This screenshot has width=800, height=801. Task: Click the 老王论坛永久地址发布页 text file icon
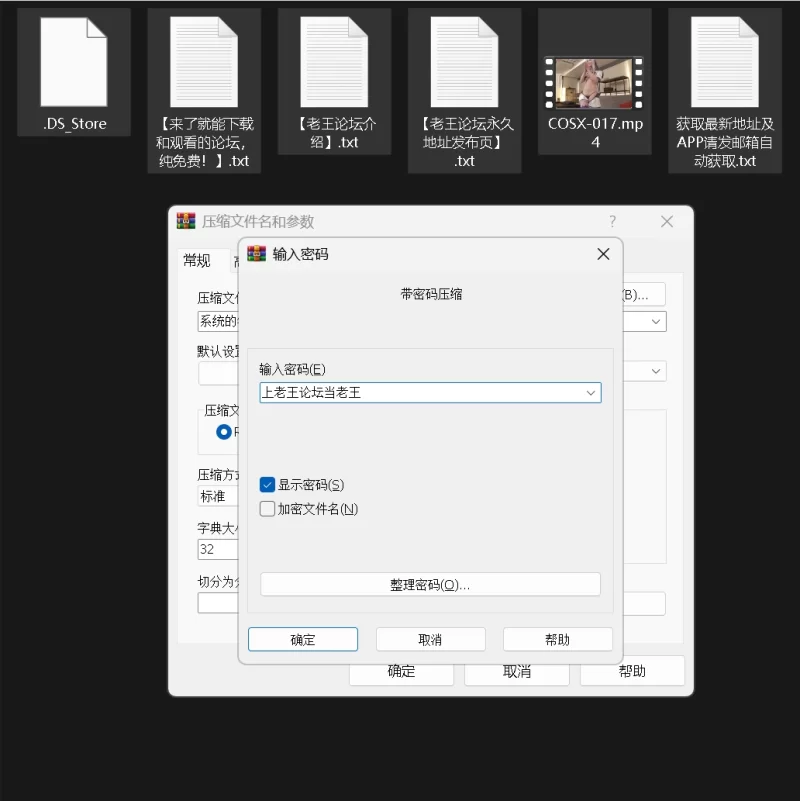[464, 62]
